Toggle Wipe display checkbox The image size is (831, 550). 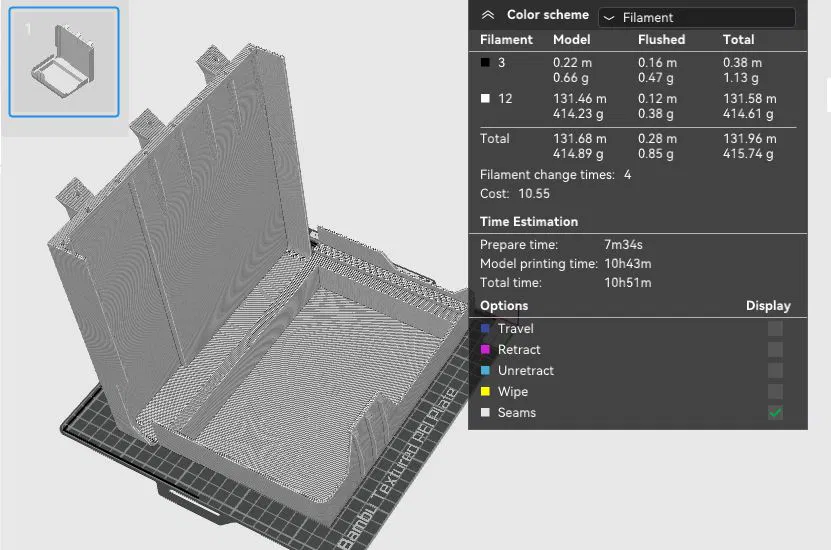pyautogui.click(x=775, y=392)
